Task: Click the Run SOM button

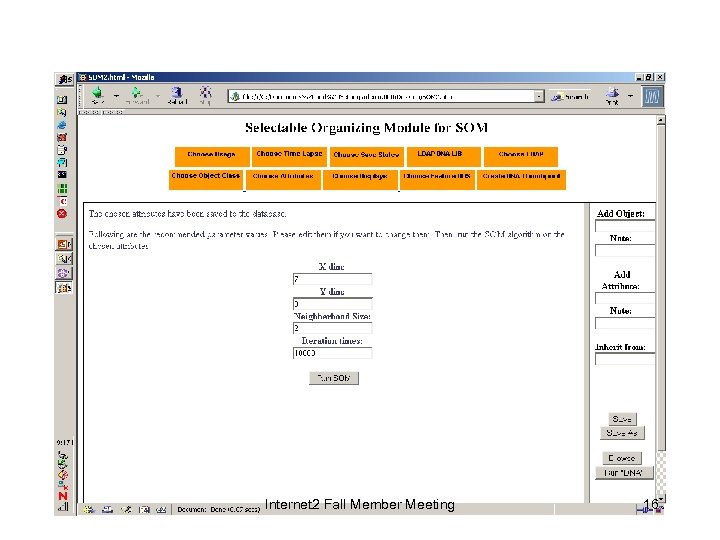Action: [x=334, y=378]
